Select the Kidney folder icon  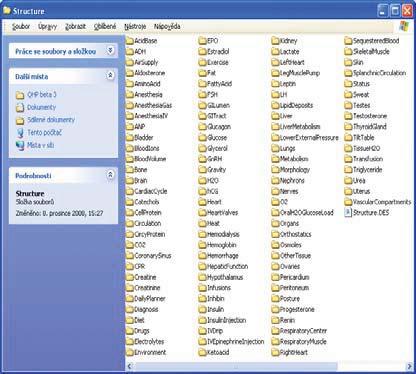[275, 41]
